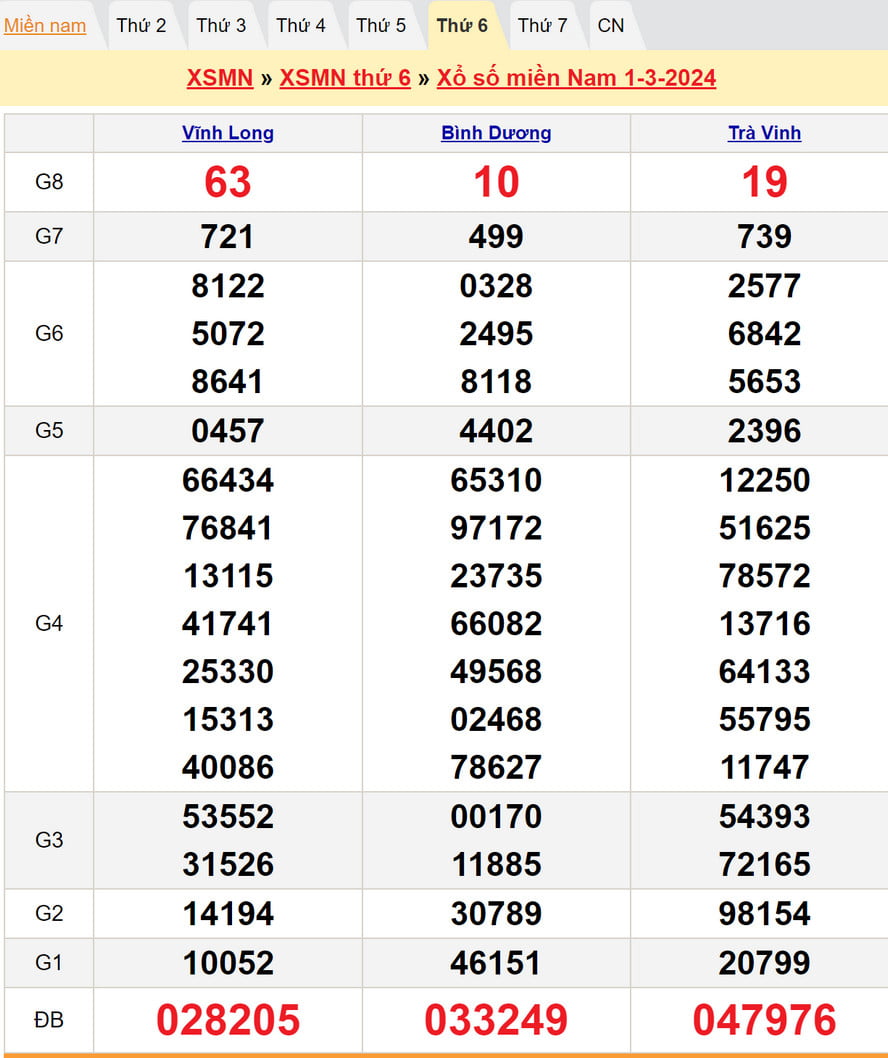The width and height of the screenshot is (888, 1058).
Task: Open the Vĩnh Long province link
Action: [228, 133]
